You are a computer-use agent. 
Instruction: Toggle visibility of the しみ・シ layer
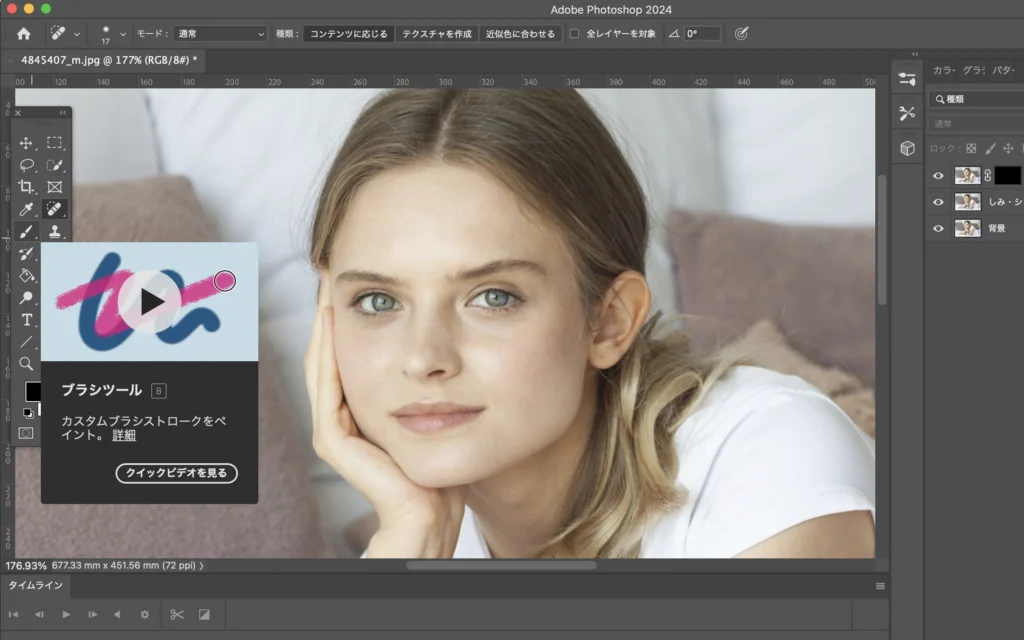tap(938, 202)
